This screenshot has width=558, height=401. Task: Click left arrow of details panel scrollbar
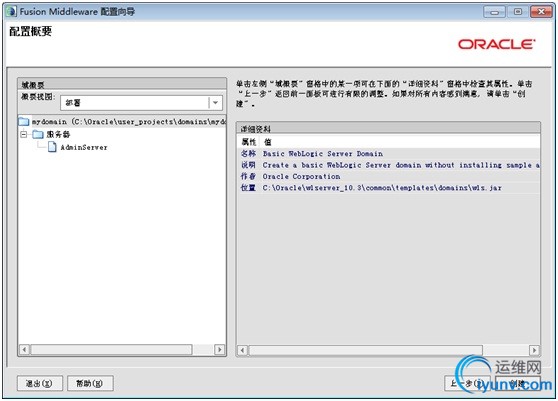click(x=242, y=350)
